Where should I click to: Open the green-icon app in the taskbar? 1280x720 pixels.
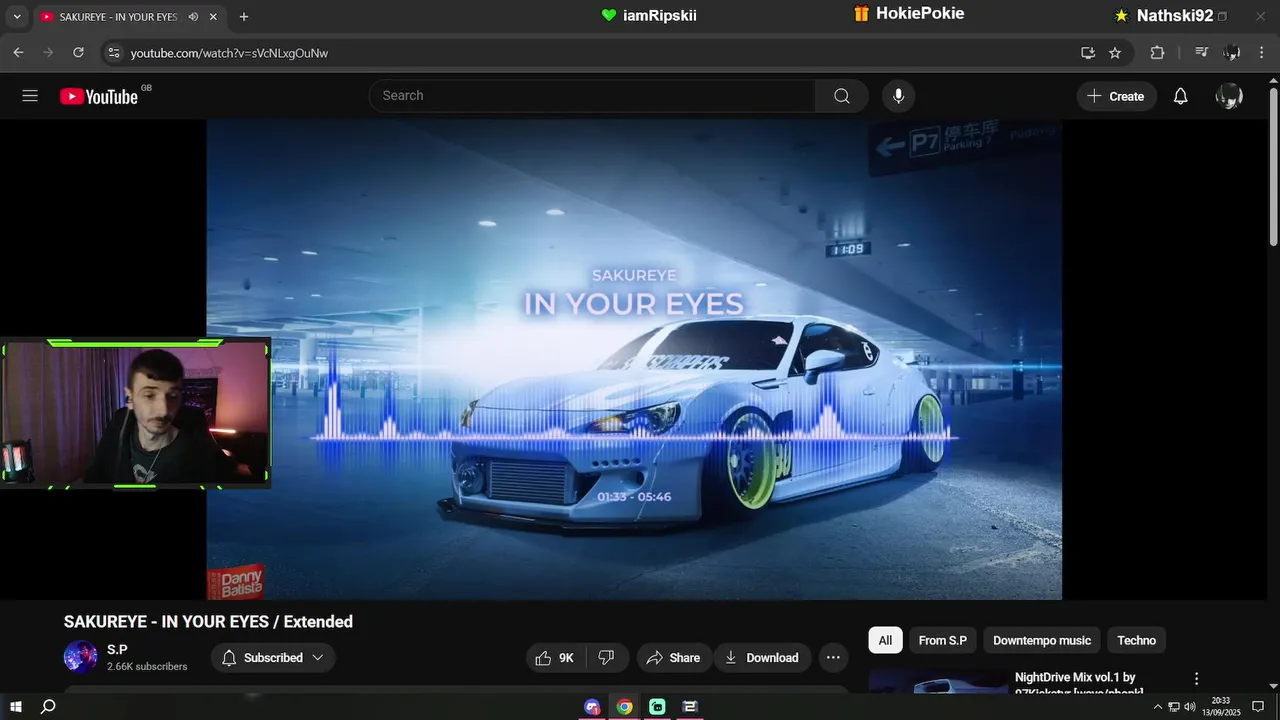(x=657, y=707)
